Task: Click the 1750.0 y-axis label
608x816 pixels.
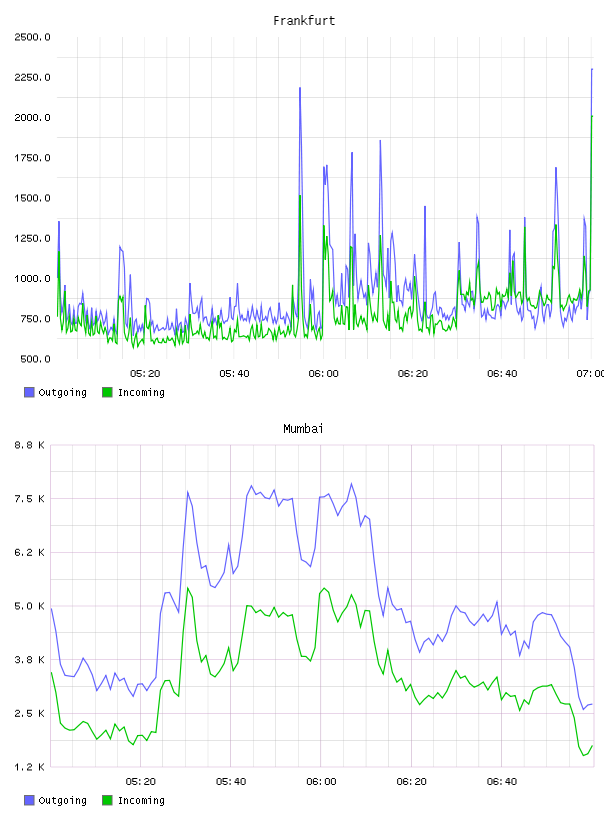Action: [x=33, y=158]
